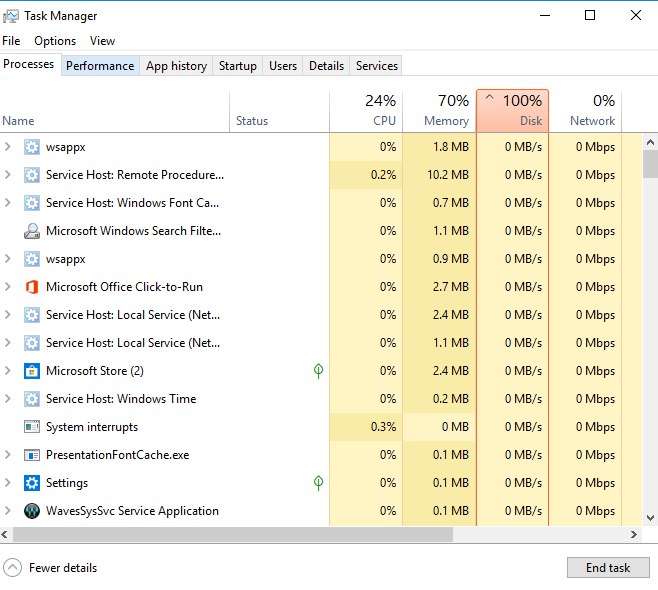Image resolution: width=658 pixels, height=590 pixels.
Task: Click the Service Host: Windows Time icon
Action: (x=32, y=399)
